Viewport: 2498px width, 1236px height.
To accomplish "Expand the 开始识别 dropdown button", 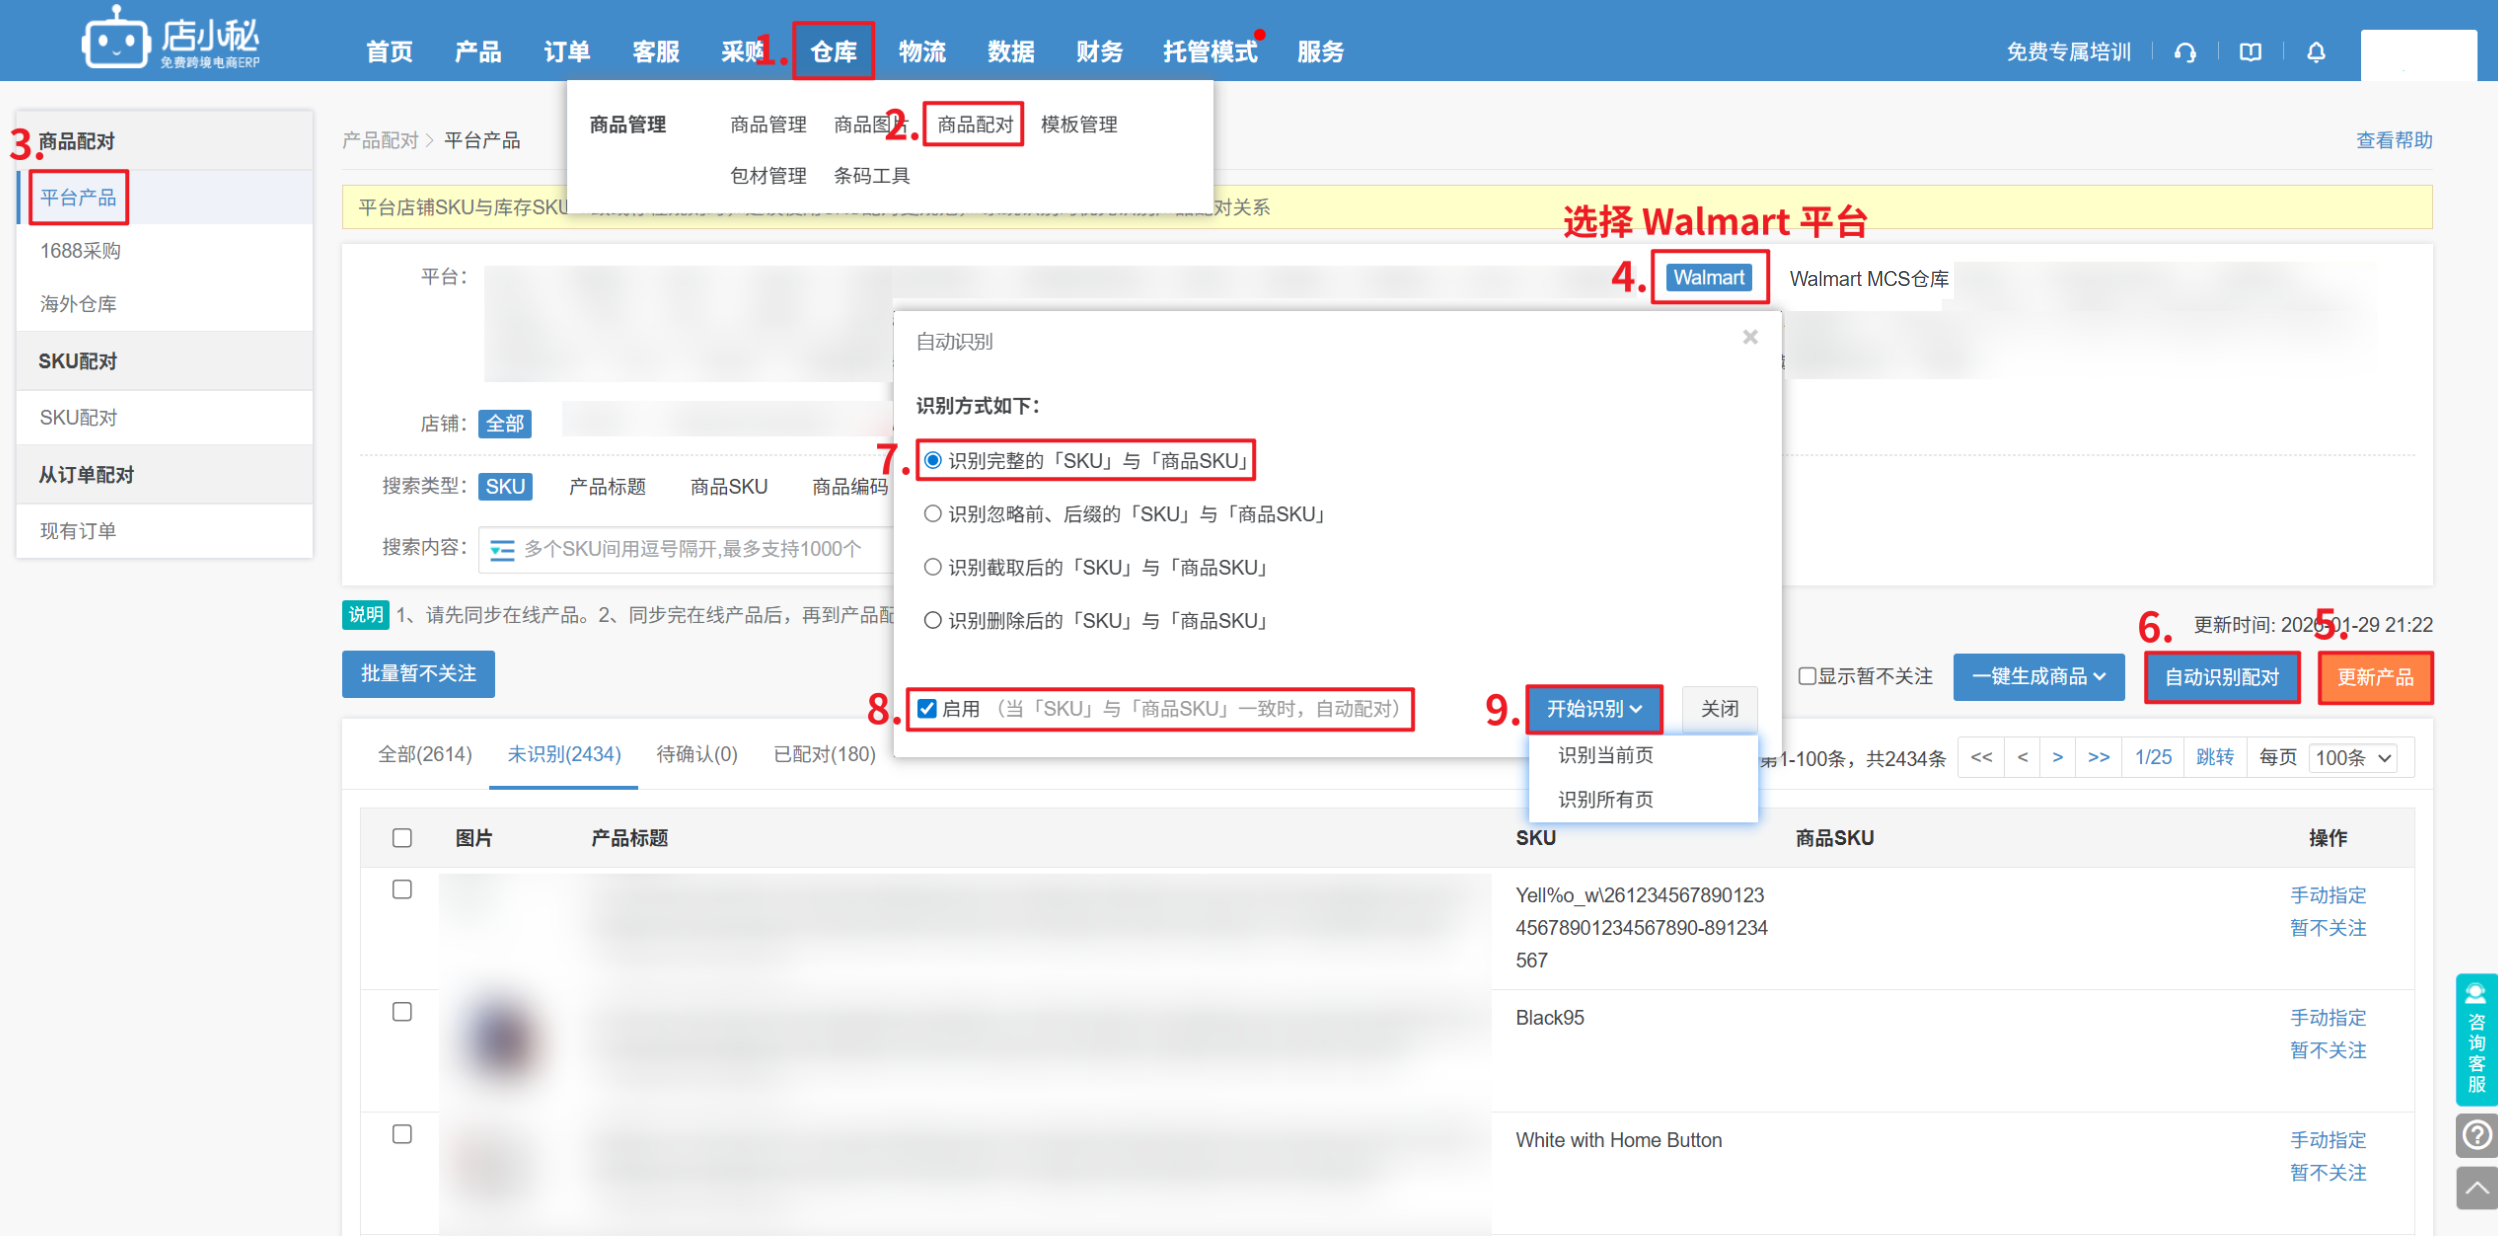I will 1594,709.
